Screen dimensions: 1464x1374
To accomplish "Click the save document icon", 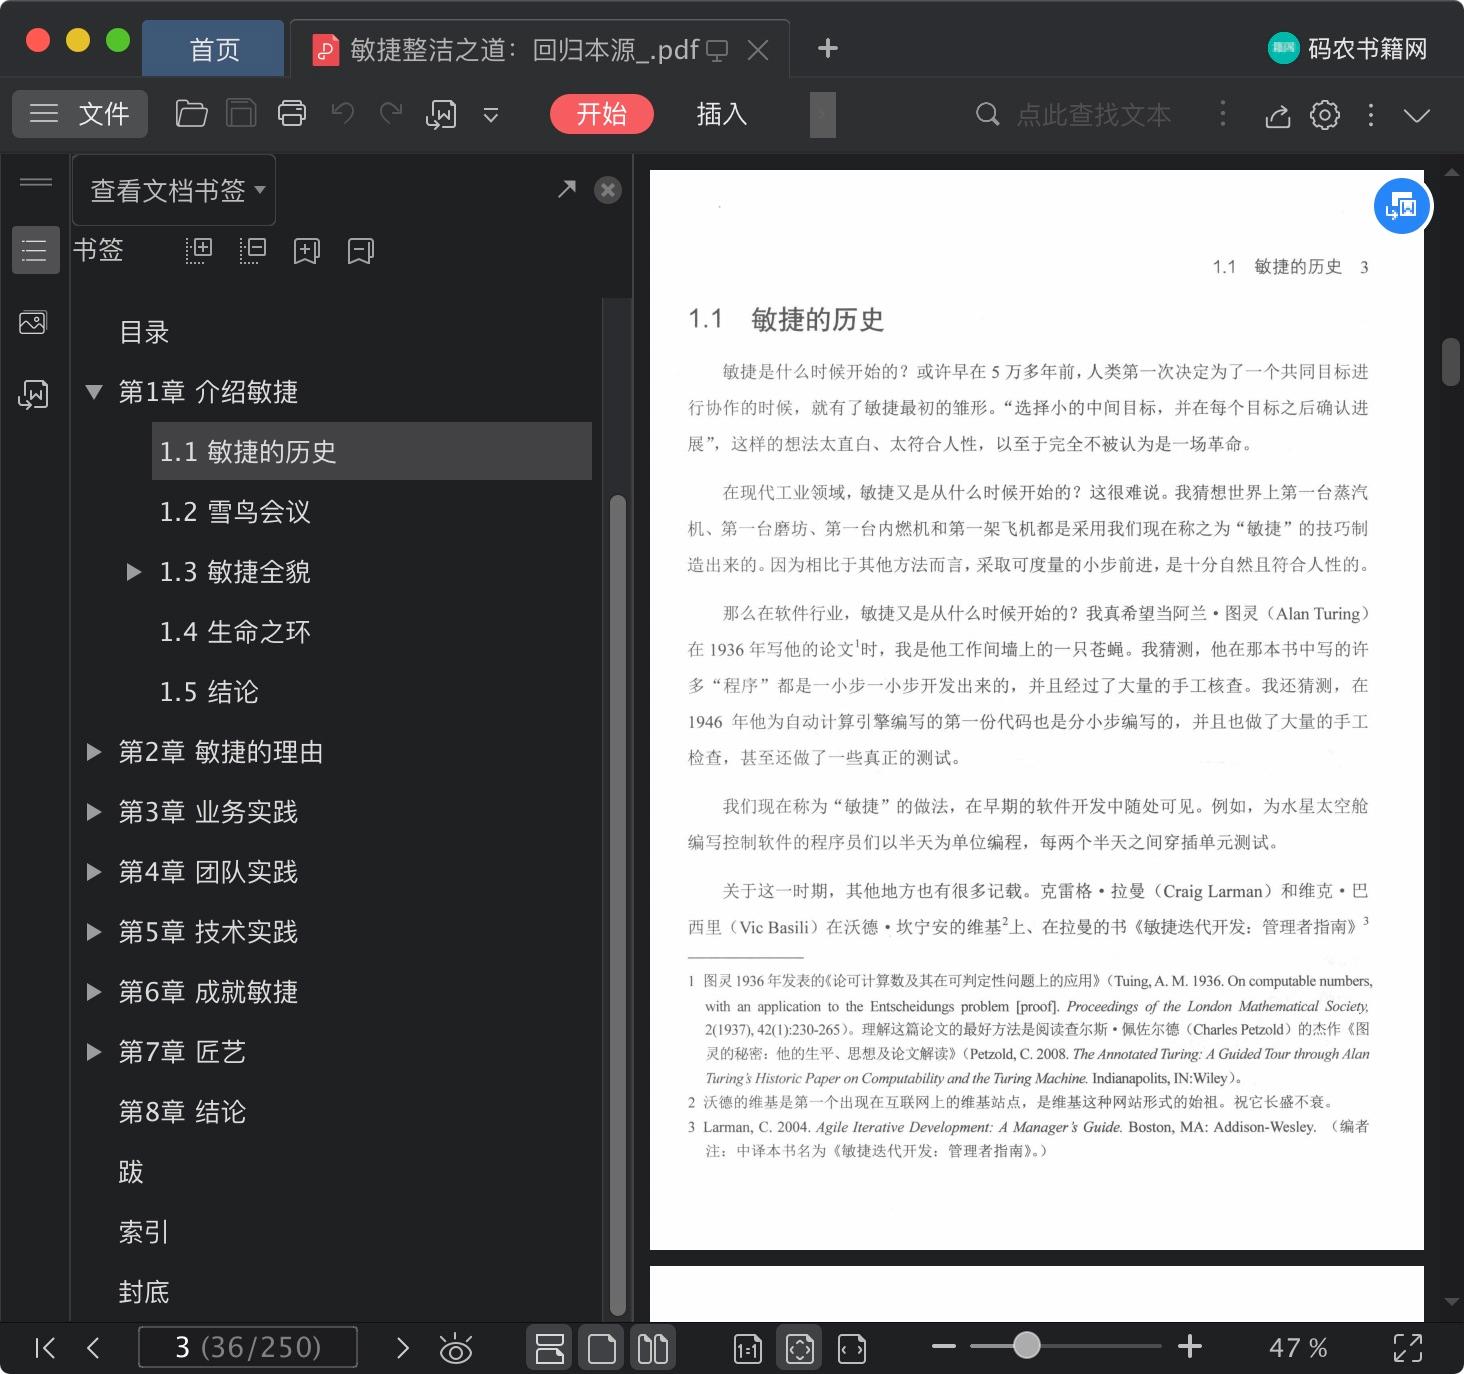I will click(241, 114).
